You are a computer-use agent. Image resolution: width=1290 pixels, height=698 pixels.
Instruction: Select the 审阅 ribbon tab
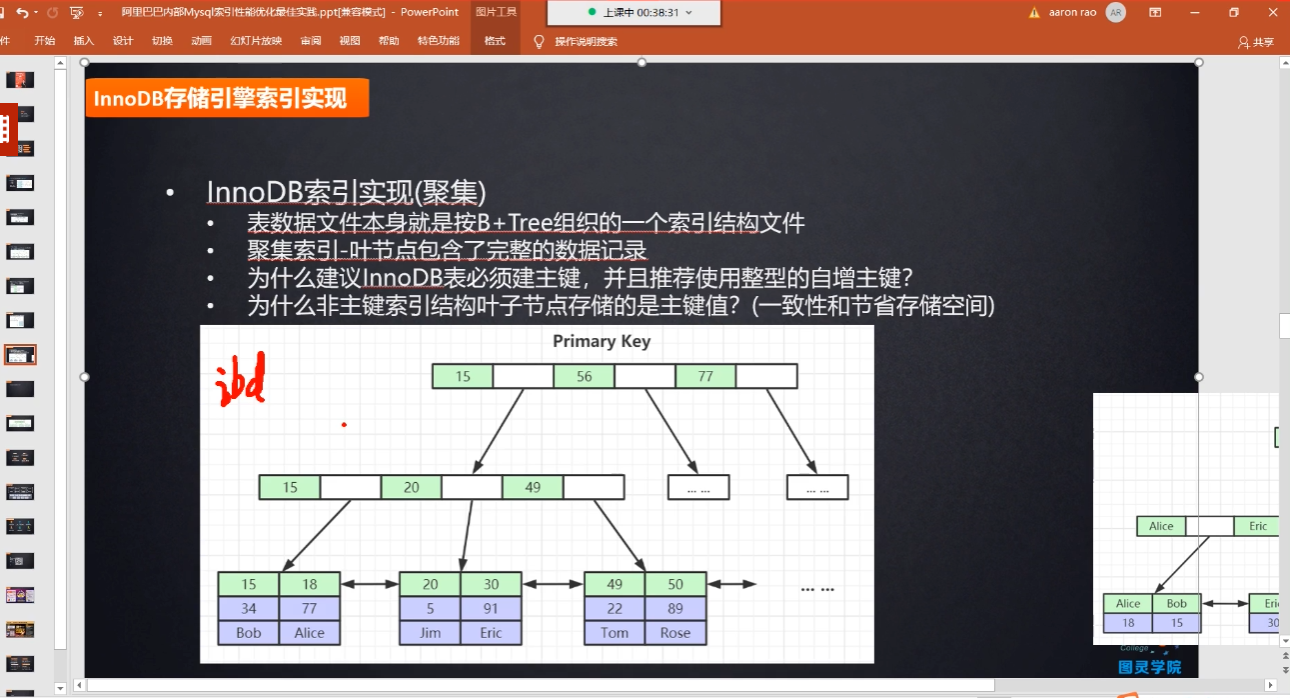[x=311, y=41]
